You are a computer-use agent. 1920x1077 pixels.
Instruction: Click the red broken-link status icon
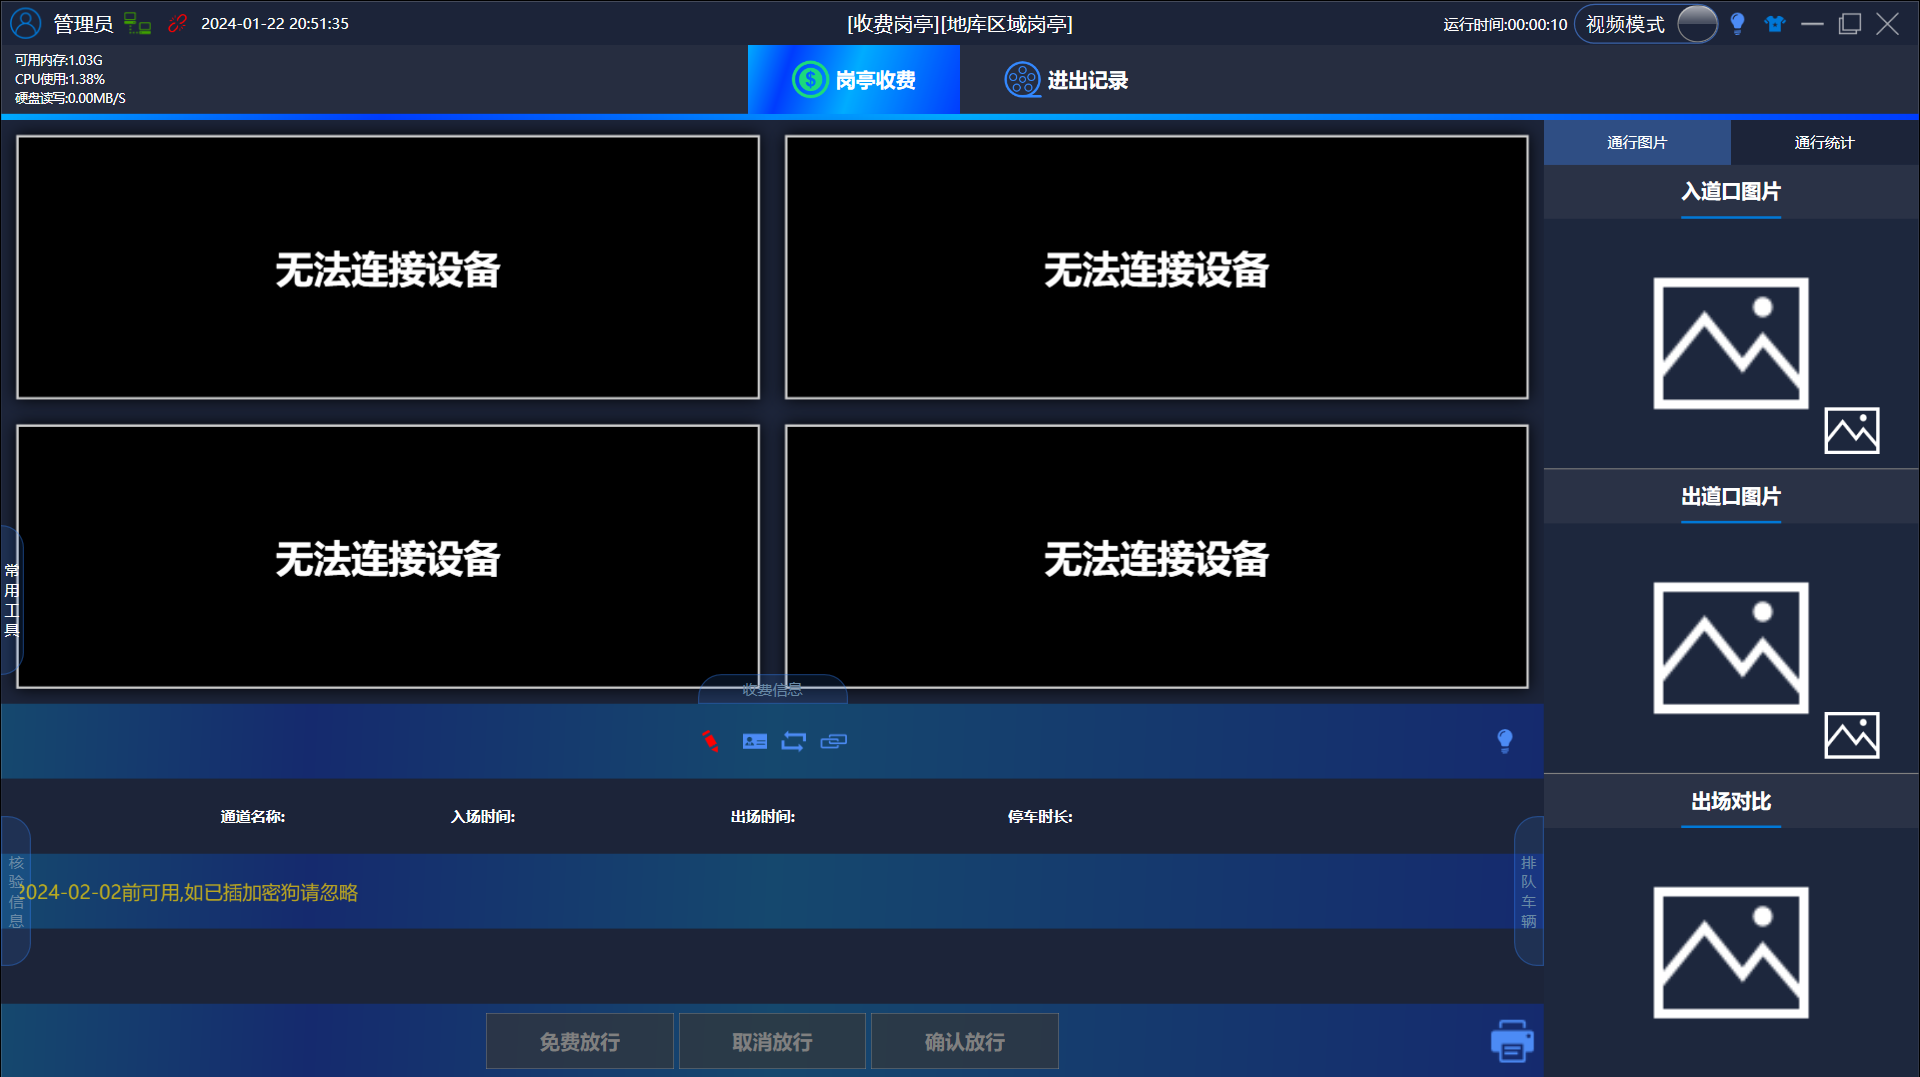tap(177, 23)
